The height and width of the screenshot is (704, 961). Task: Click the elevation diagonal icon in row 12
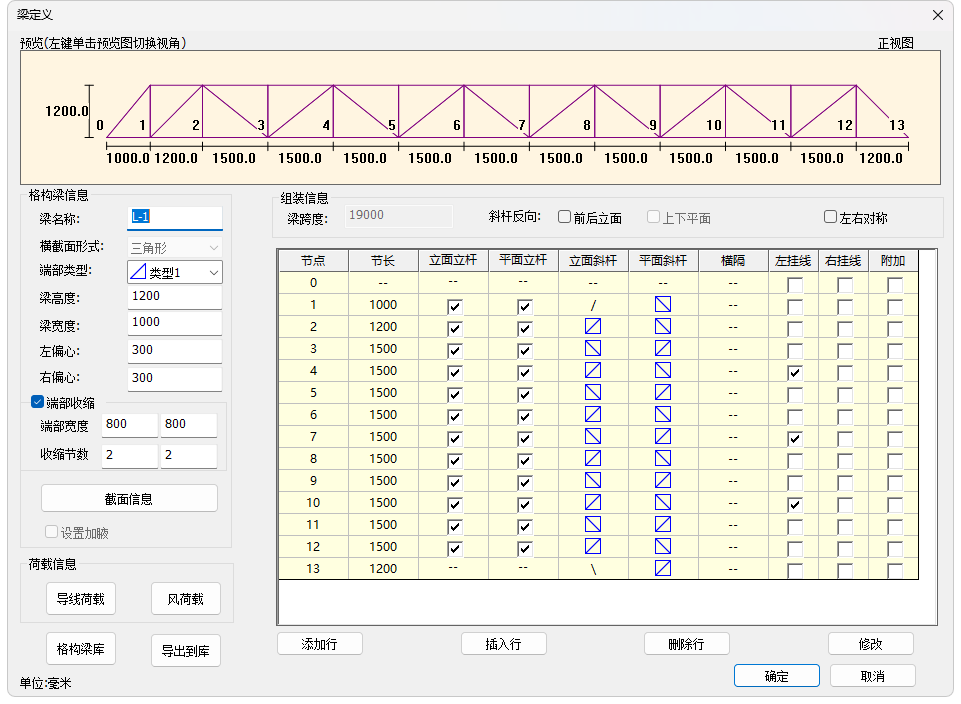point(593,546)
